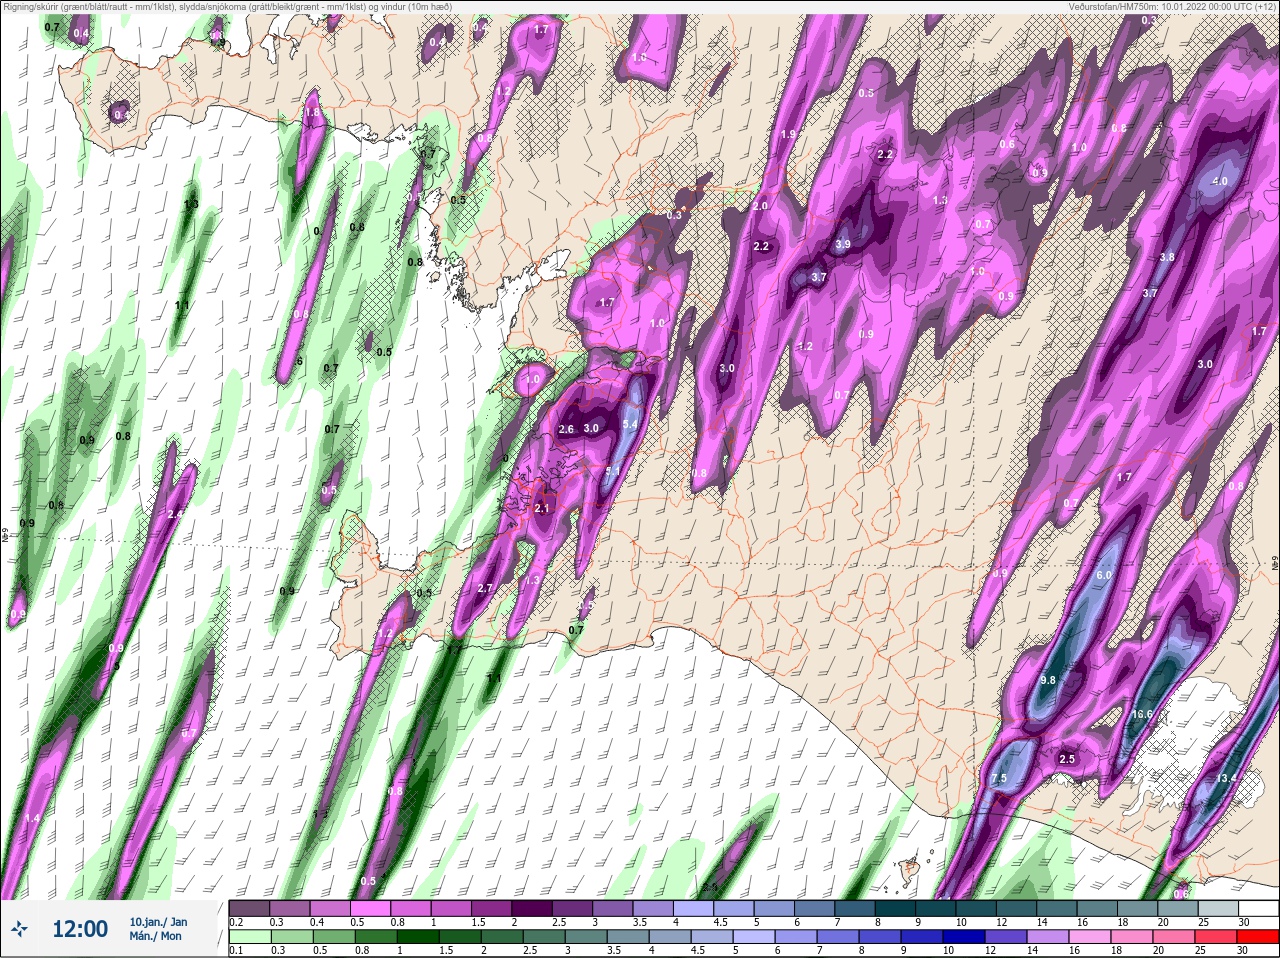
Task: Click the 12:00 forecast time label
Action: point(80,929)
